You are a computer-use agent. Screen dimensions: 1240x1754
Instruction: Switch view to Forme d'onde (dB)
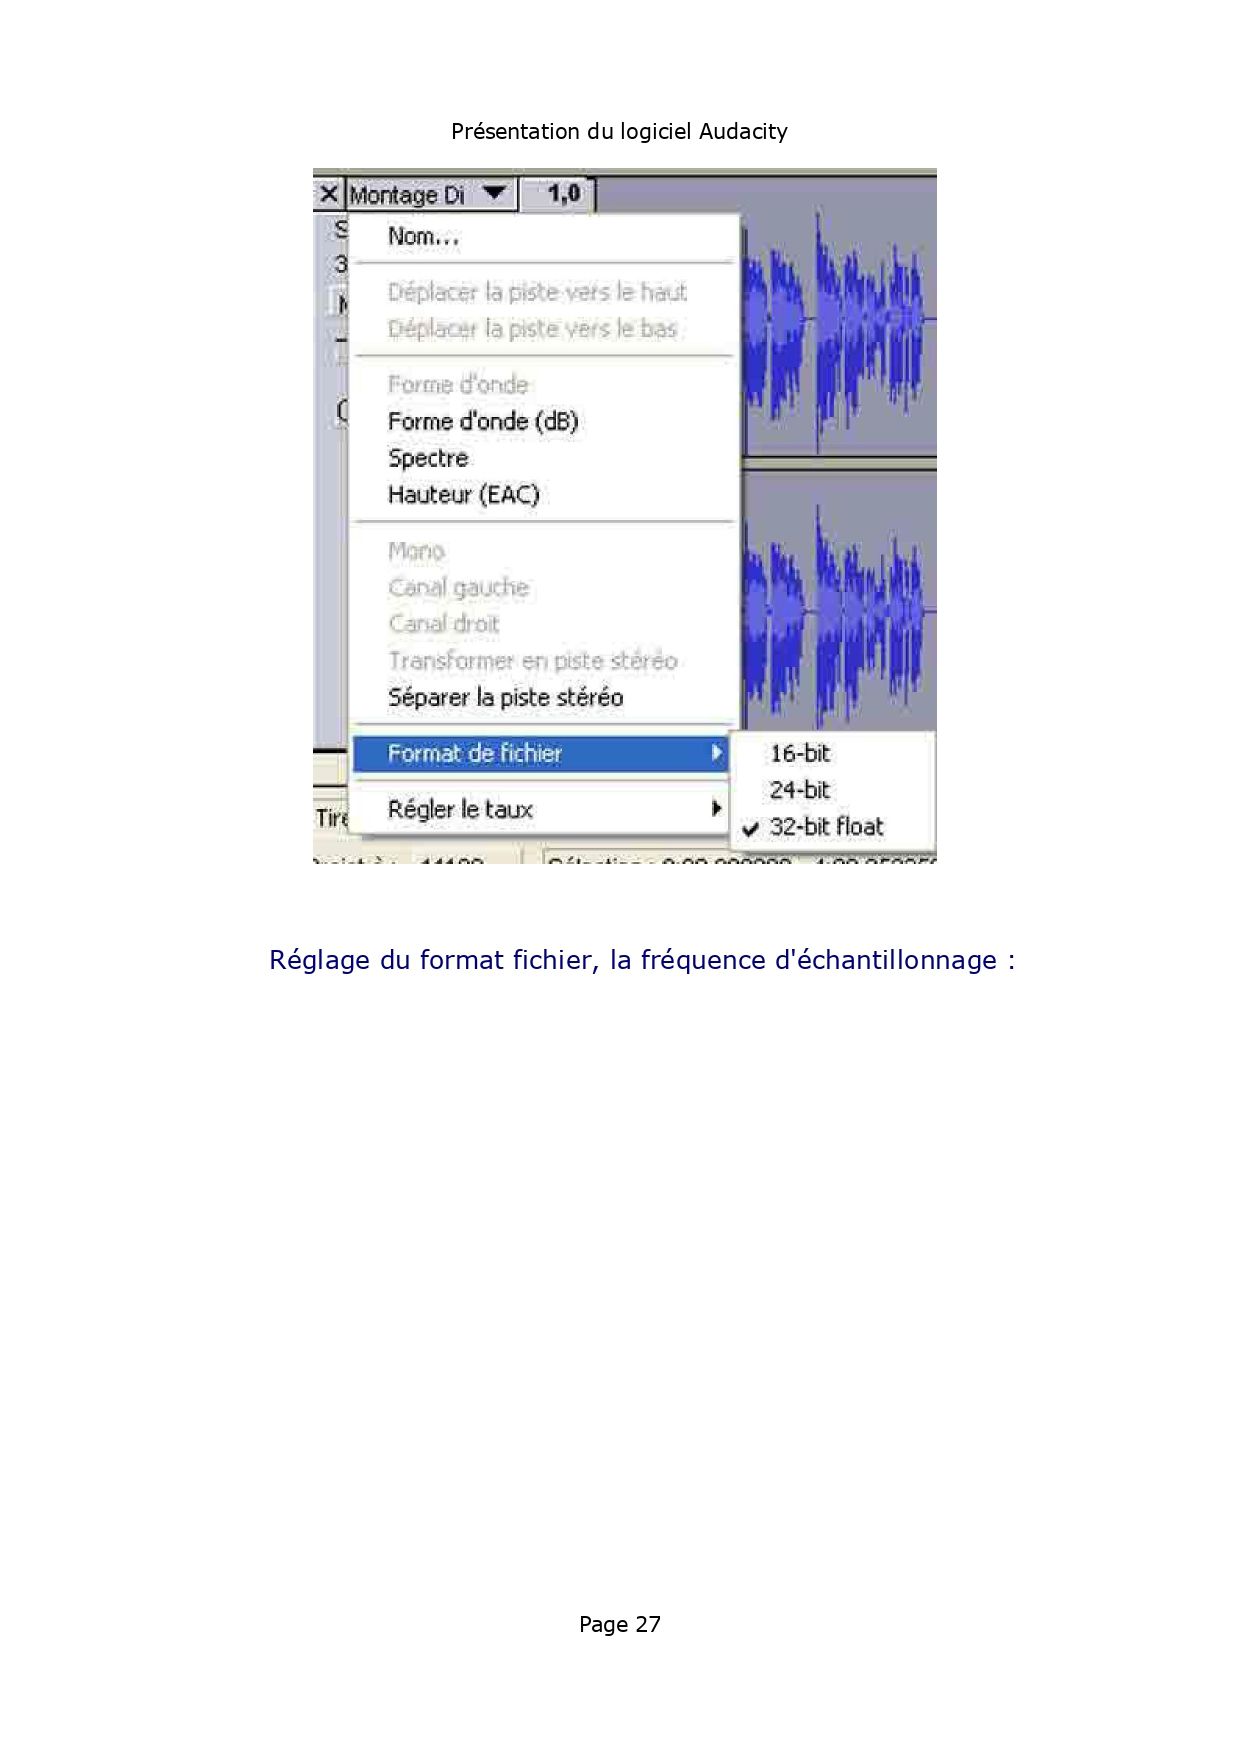[x=483, y=422]
